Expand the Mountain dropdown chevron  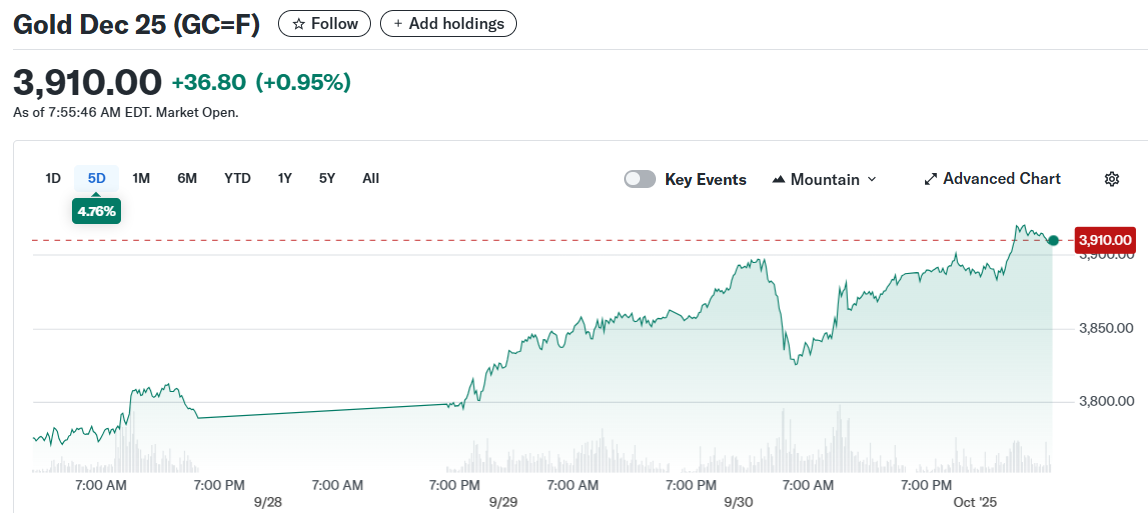tap(871, 179)
